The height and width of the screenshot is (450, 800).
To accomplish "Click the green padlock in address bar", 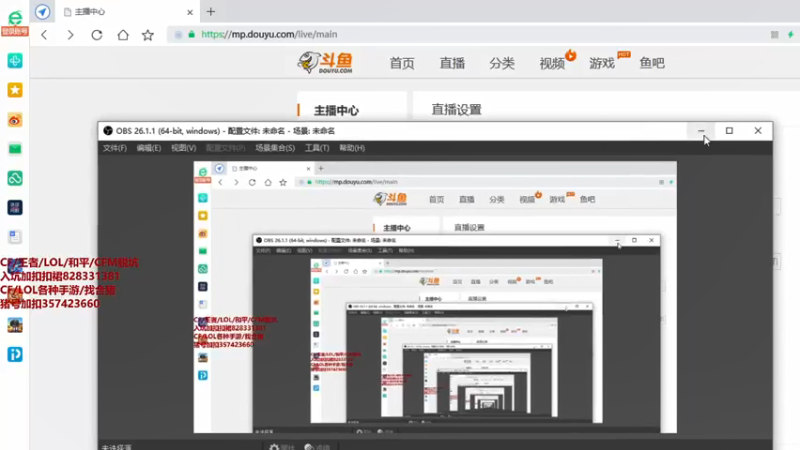I will tap(191, 34).
